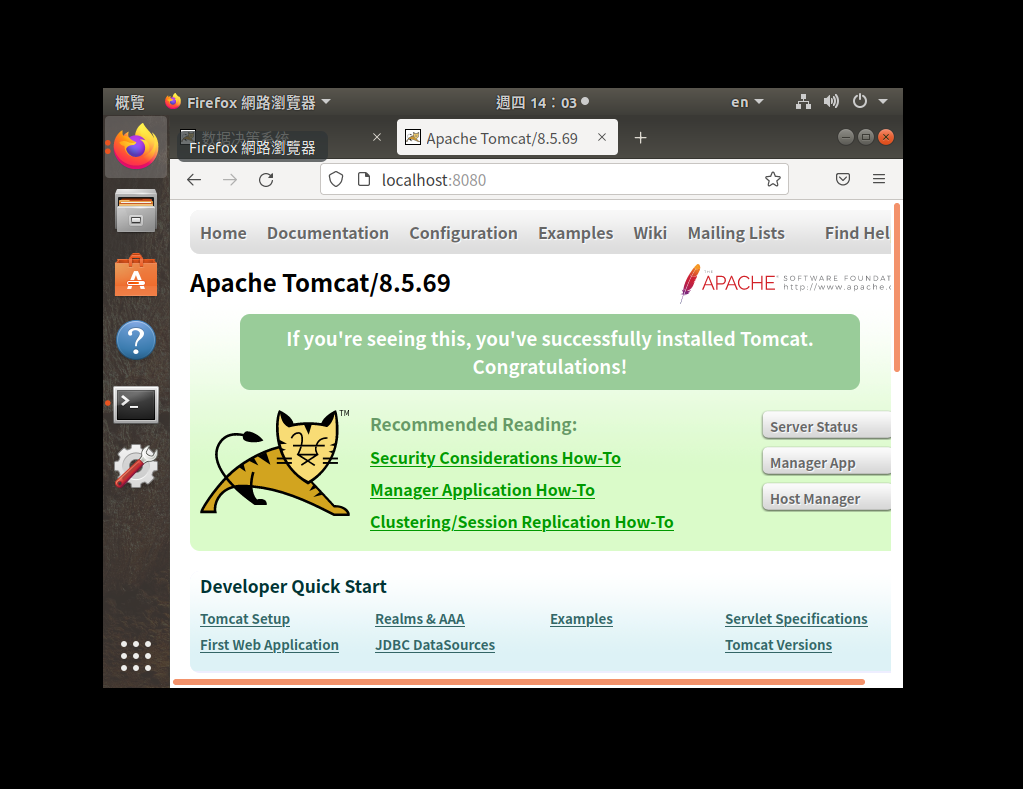Image resolution: width=1023 pixels, height=789 pixels.
Task: Click the horizontal scrollbar at page bottom
Action: (x=518, y=681)
